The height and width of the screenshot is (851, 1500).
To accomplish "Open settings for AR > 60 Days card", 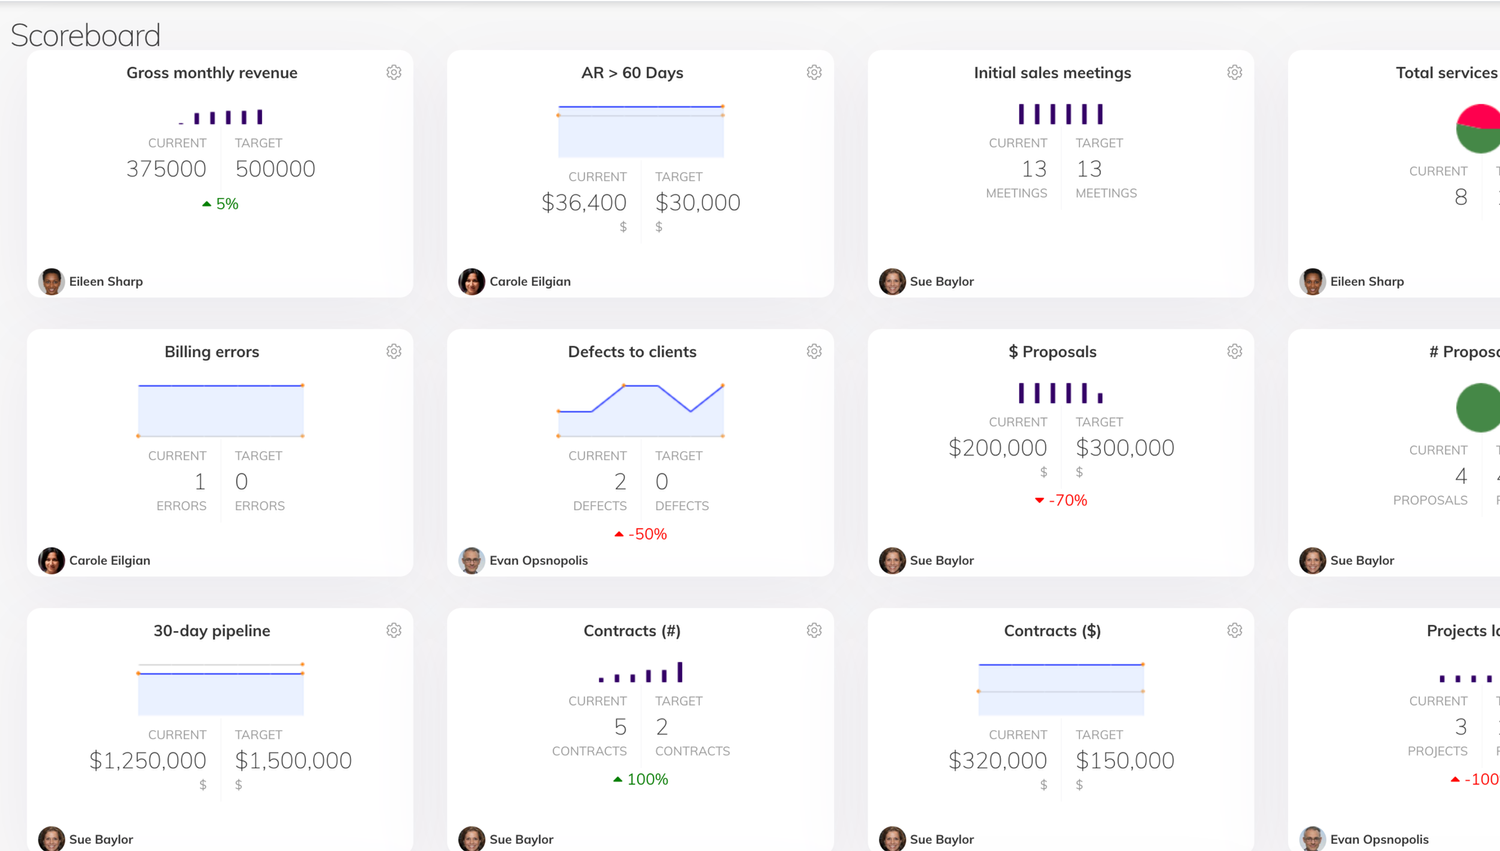I will click(813, 72).
